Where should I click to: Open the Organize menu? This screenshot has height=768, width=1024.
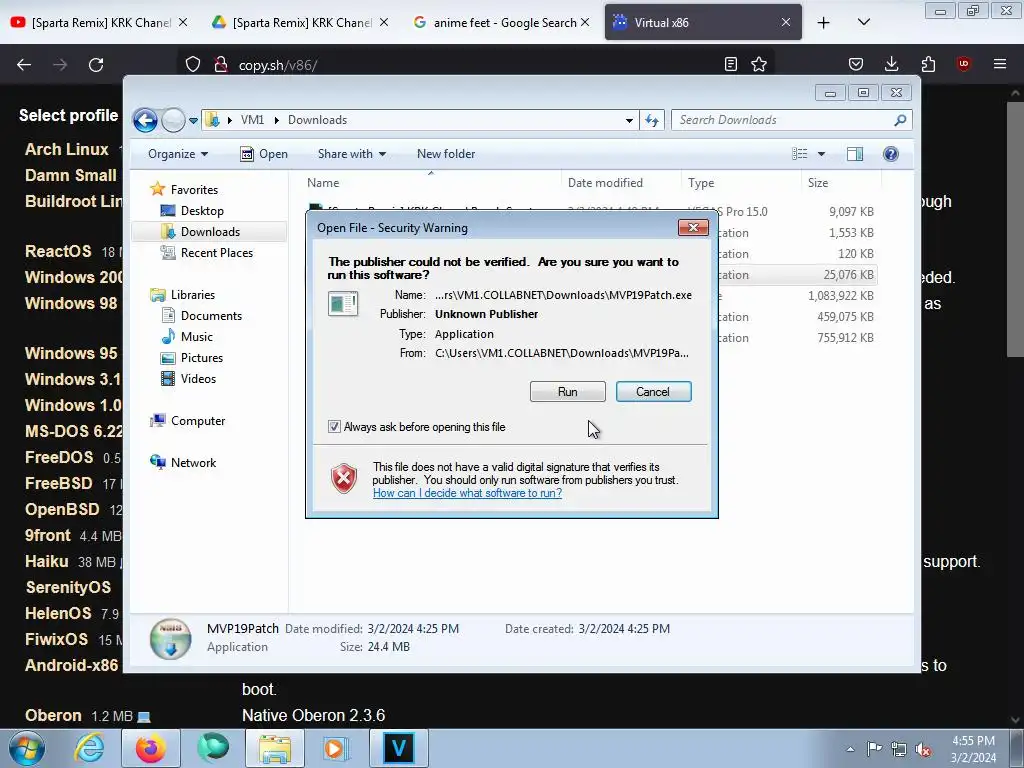coord(178,154)
